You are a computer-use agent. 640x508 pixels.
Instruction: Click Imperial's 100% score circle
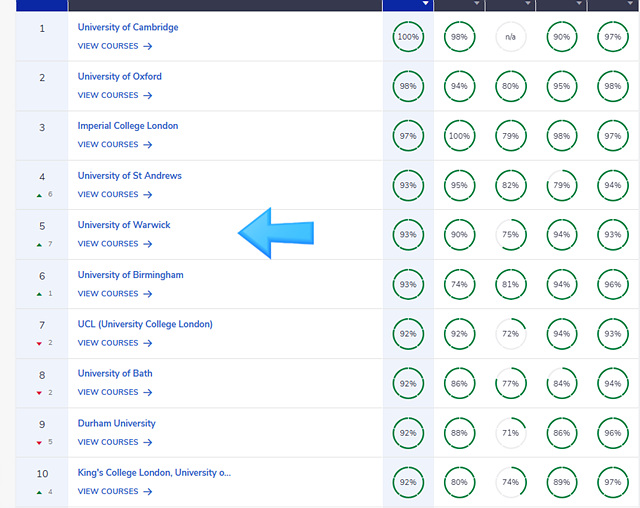click(x=459, y=136)
